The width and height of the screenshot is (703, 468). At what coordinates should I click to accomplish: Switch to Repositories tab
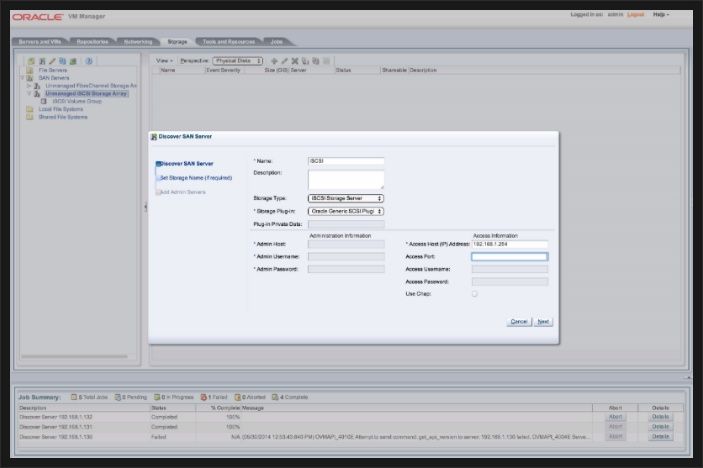tap(92, 42)
